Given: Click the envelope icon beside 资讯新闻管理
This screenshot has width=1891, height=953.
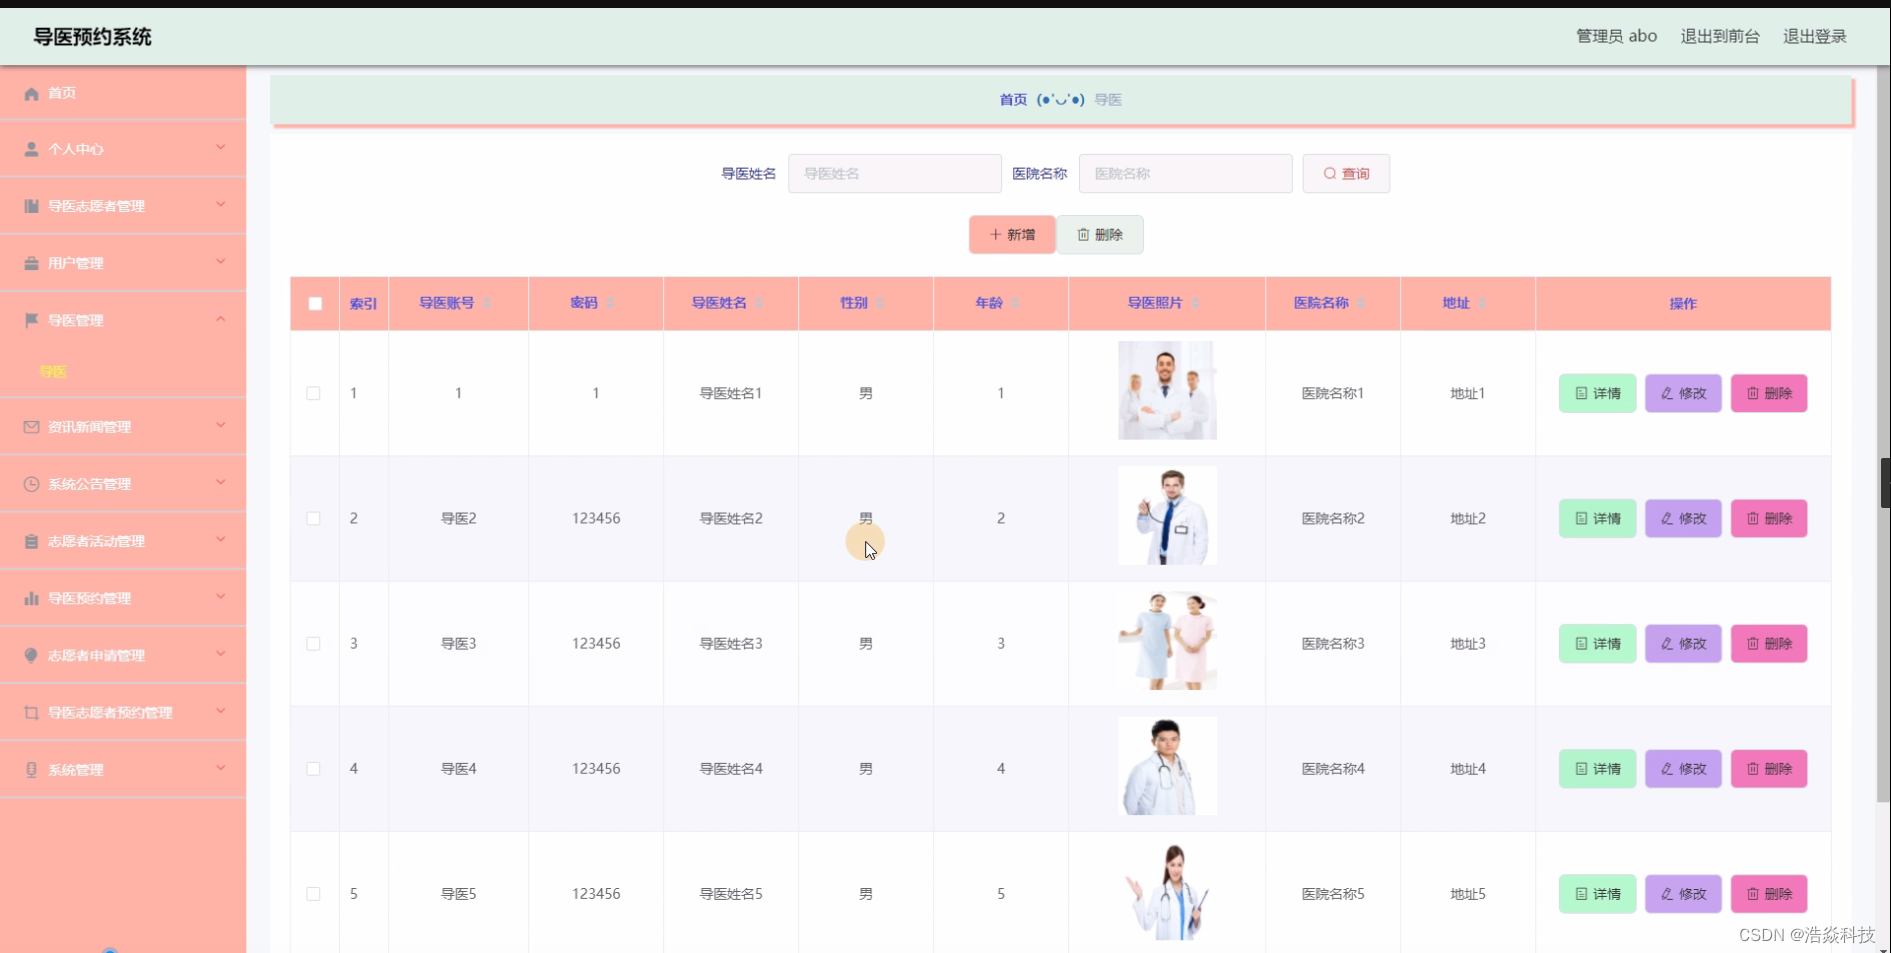Looking at the screenshot, I should click(x=31, y=427).
